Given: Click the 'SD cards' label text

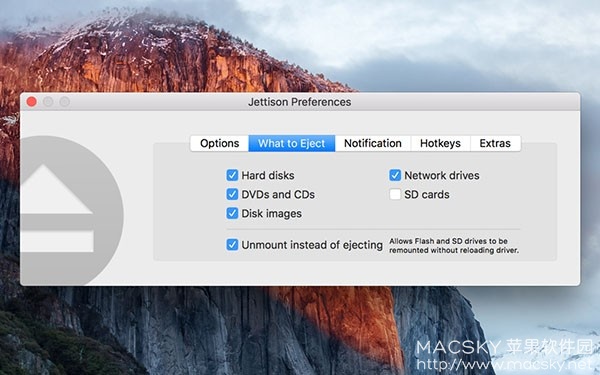Looking at the screenshot, I should point(427,195).
